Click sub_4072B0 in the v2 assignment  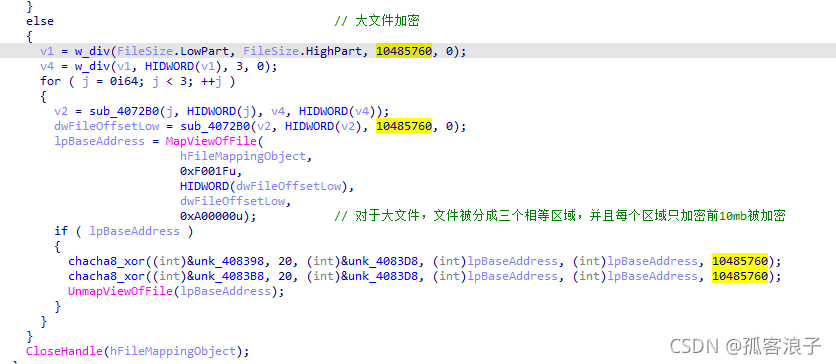(123, 111)
